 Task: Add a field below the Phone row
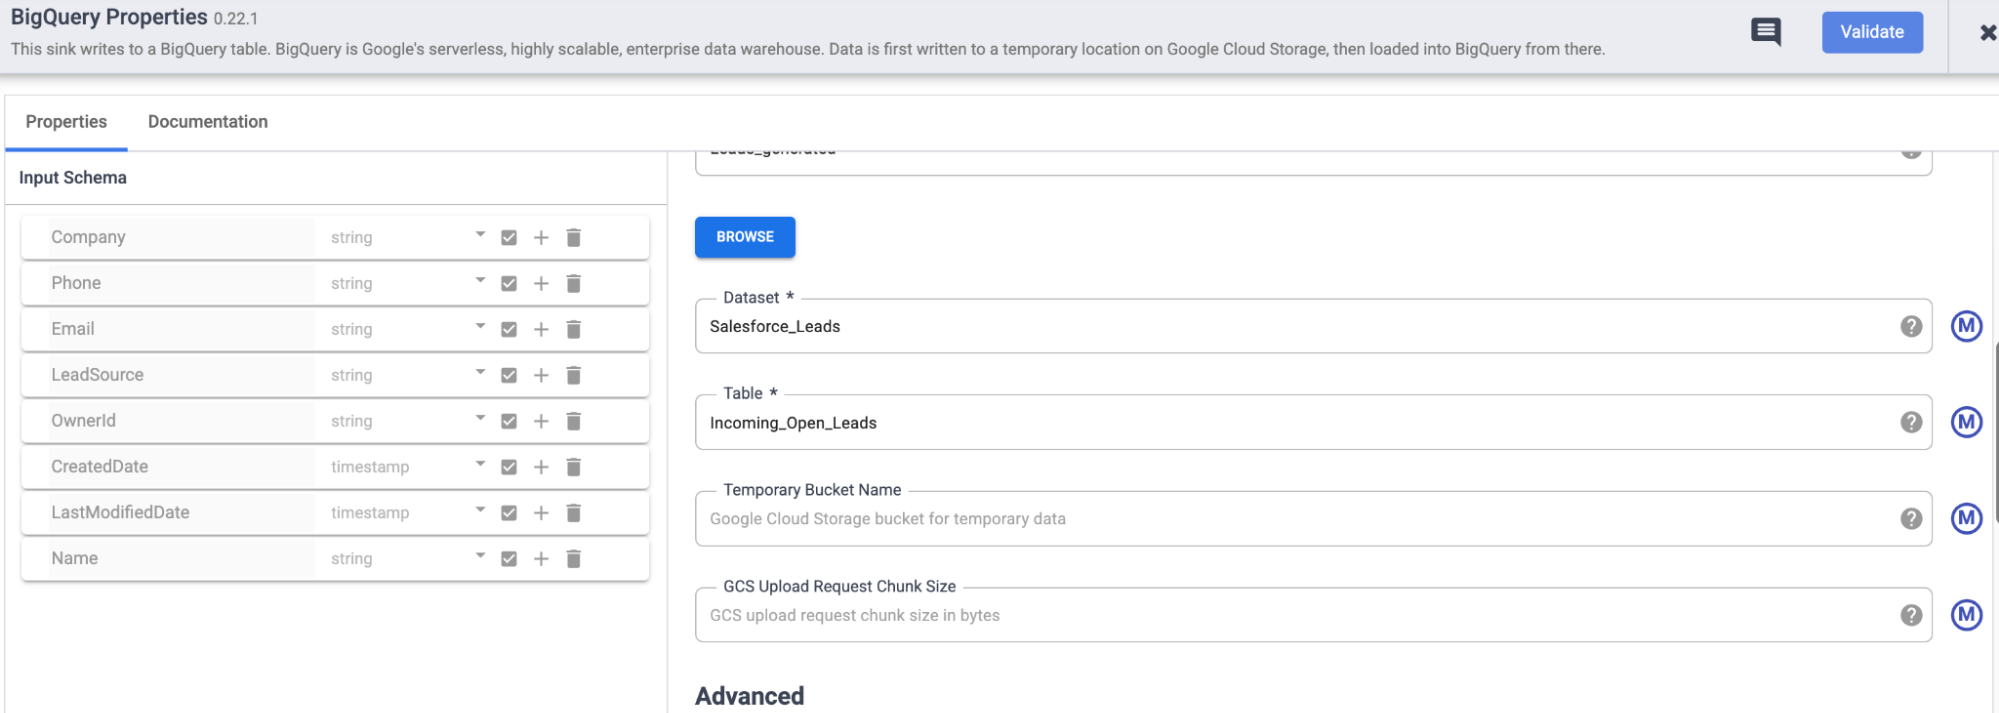coord(541,284)
